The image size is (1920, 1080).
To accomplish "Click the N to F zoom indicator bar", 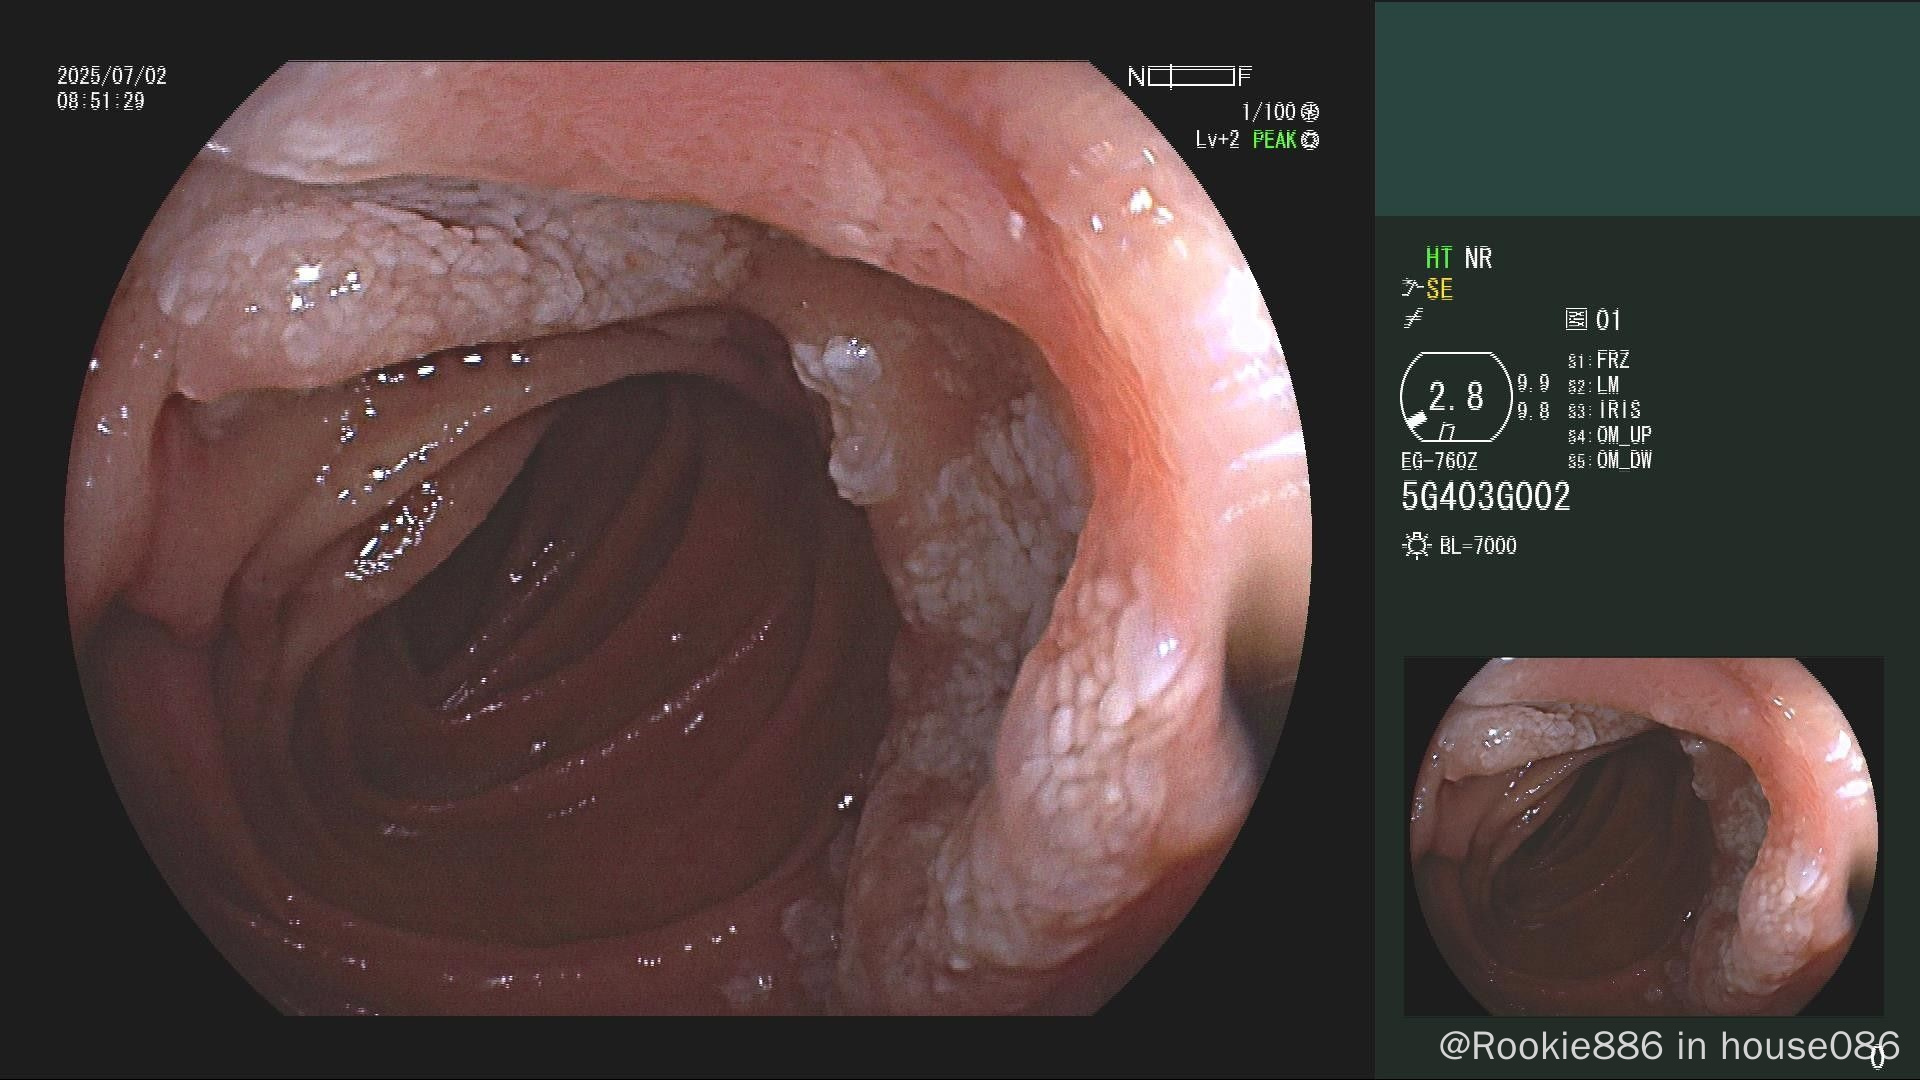I will coord(1190,76).
